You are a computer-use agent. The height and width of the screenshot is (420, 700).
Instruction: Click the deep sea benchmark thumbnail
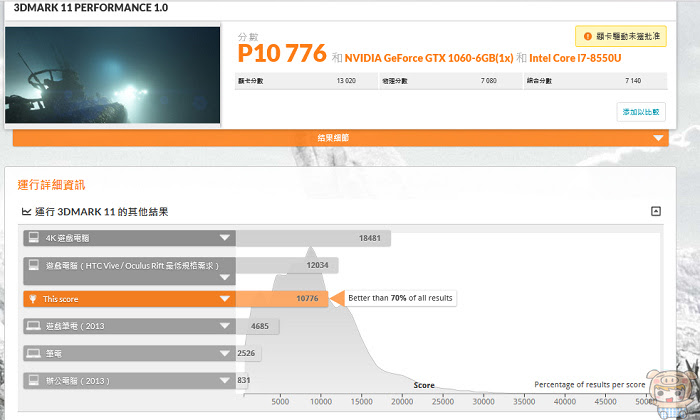[112, 75]
